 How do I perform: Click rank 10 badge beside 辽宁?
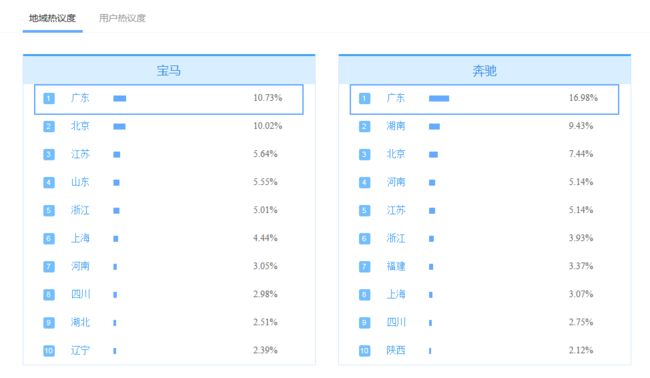pos(49,351)
